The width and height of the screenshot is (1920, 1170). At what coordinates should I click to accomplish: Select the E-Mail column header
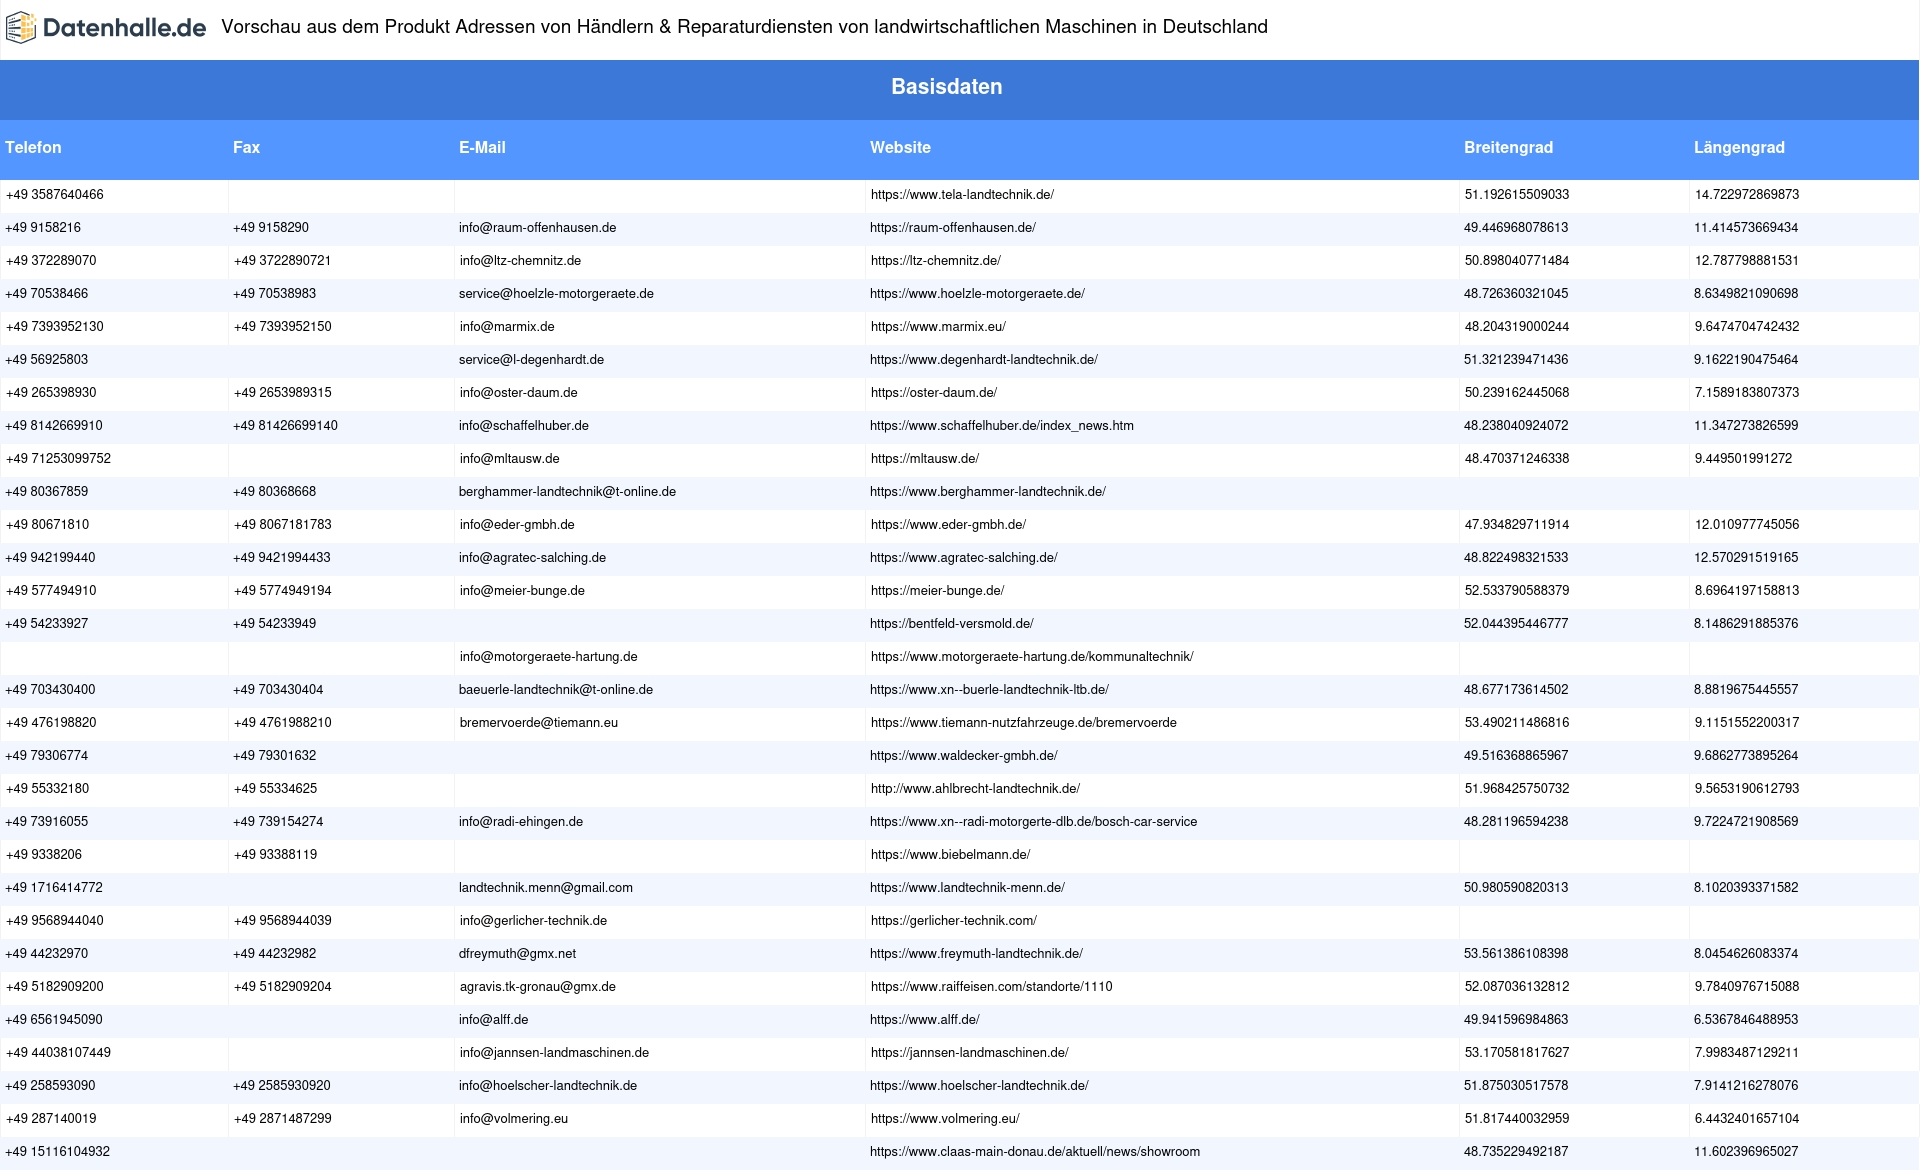482,148
